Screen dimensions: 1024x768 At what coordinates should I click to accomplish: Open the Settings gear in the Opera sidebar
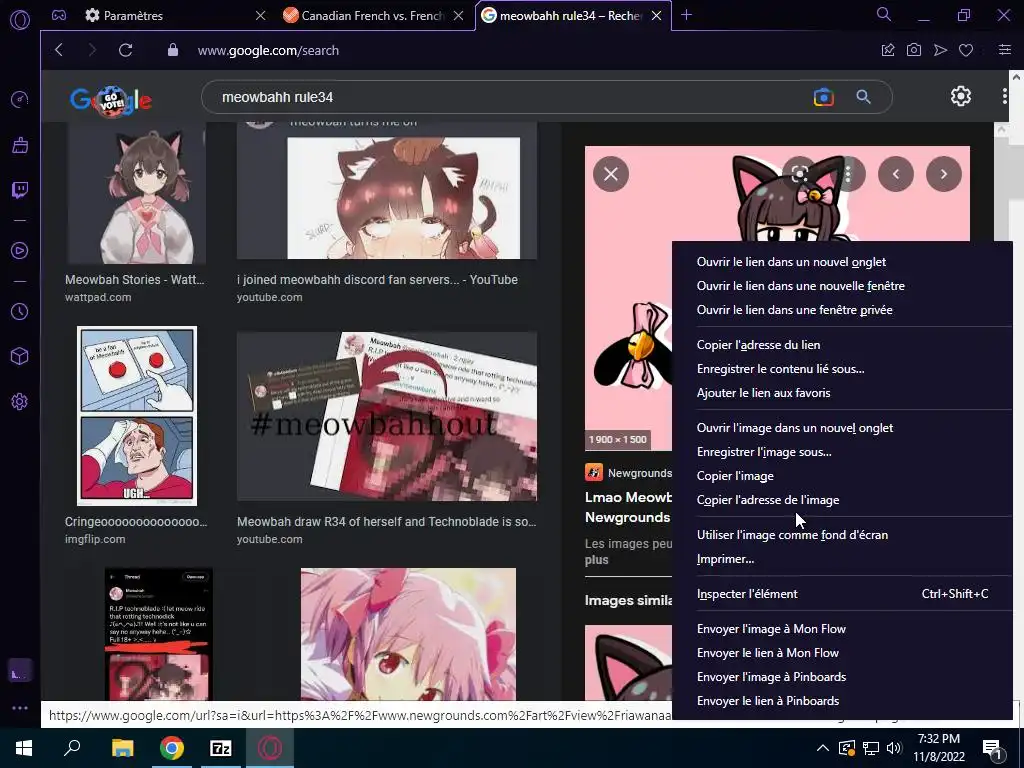click(20, 402)
